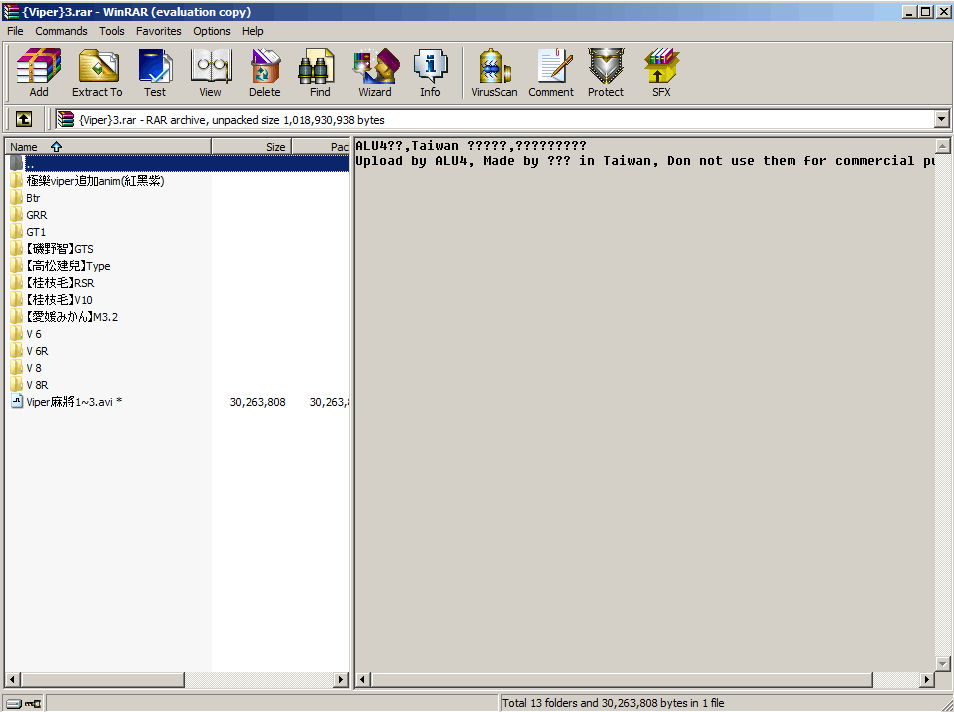This screenshot has width=954, height=712.
Task: Click comment pane scroll up arrow
Action: (x=942, y=146)
